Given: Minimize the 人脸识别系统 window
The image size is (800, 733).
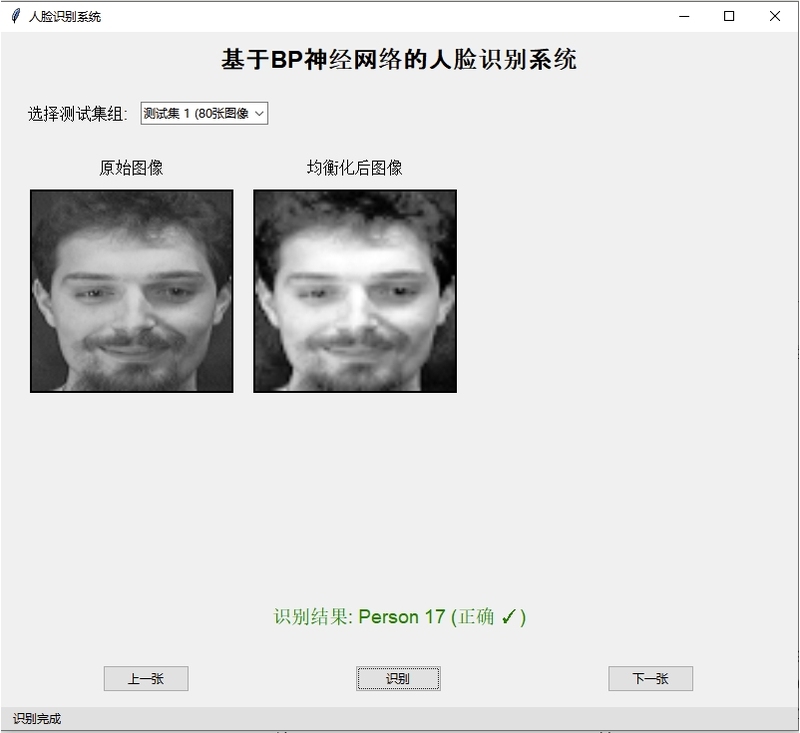Looking at the screenshot, I should click(684, 16).
